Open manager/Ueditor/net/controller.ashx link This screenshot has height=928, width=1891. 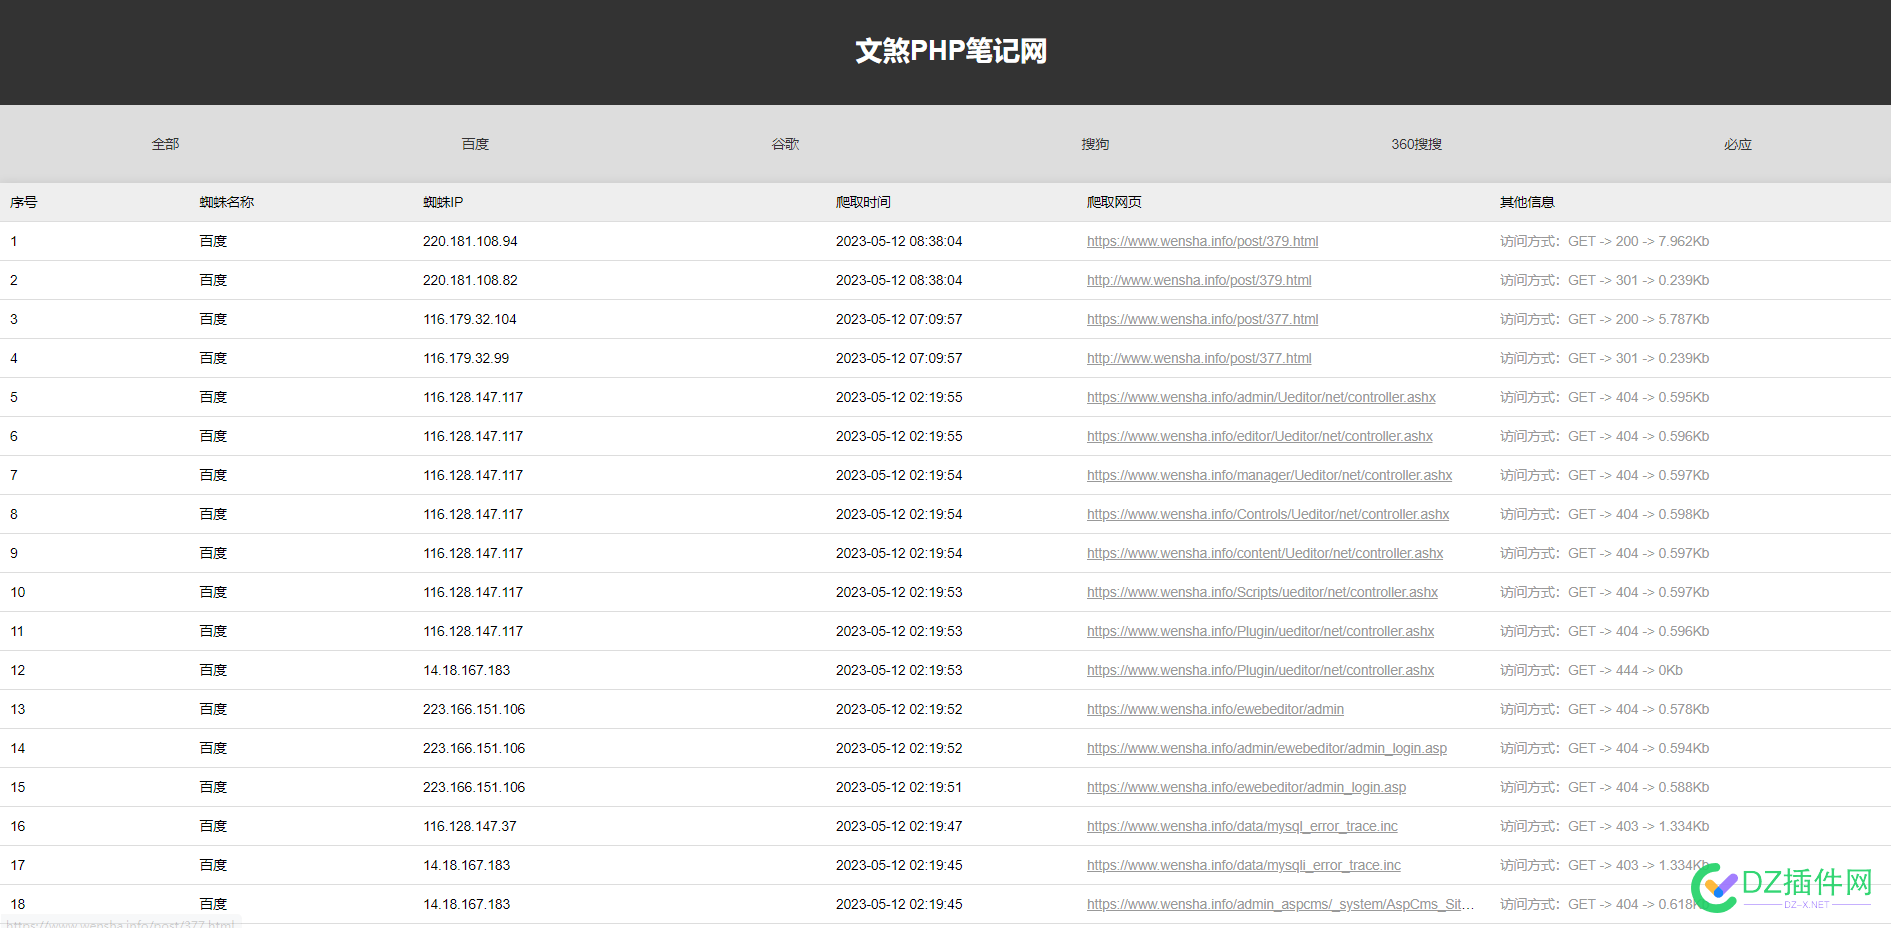tap(1269, 475)
